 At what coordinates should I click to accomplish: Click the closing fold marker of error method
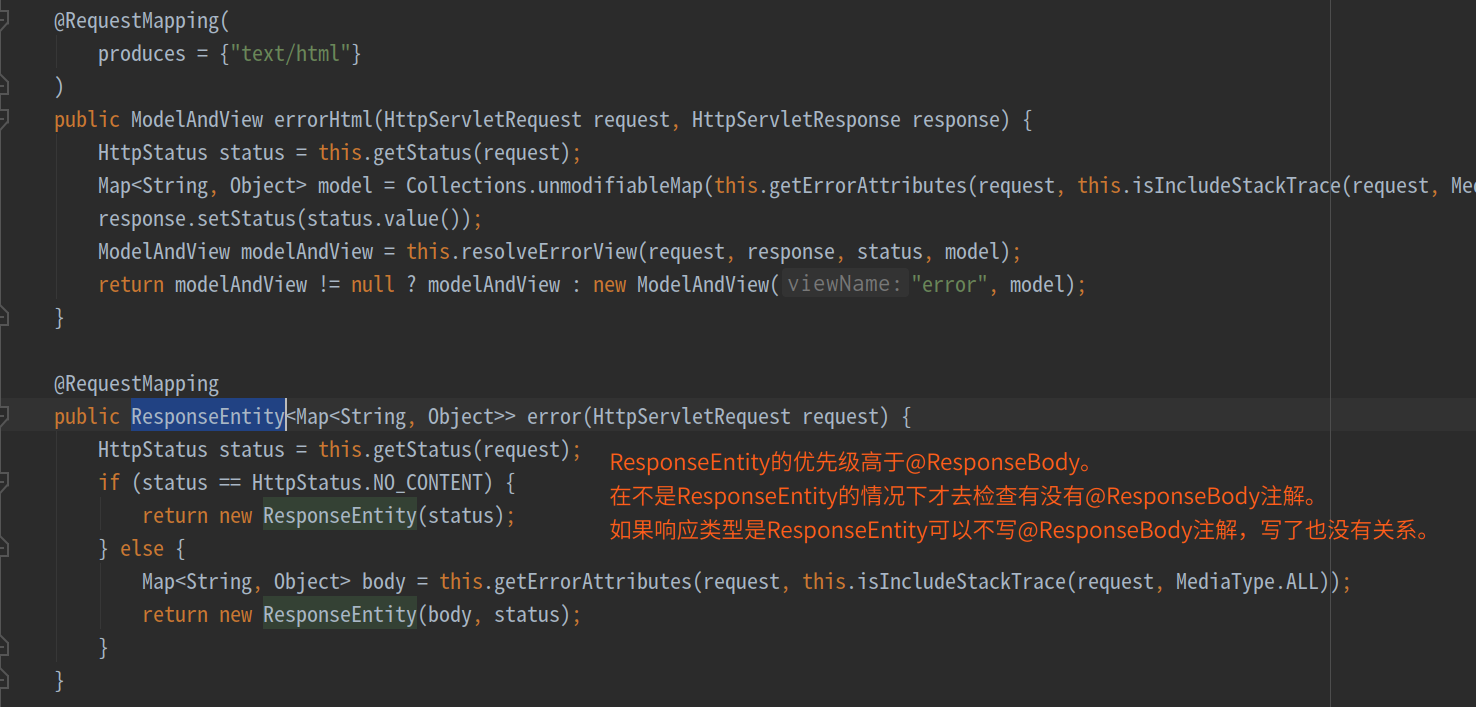pos(3,680)
